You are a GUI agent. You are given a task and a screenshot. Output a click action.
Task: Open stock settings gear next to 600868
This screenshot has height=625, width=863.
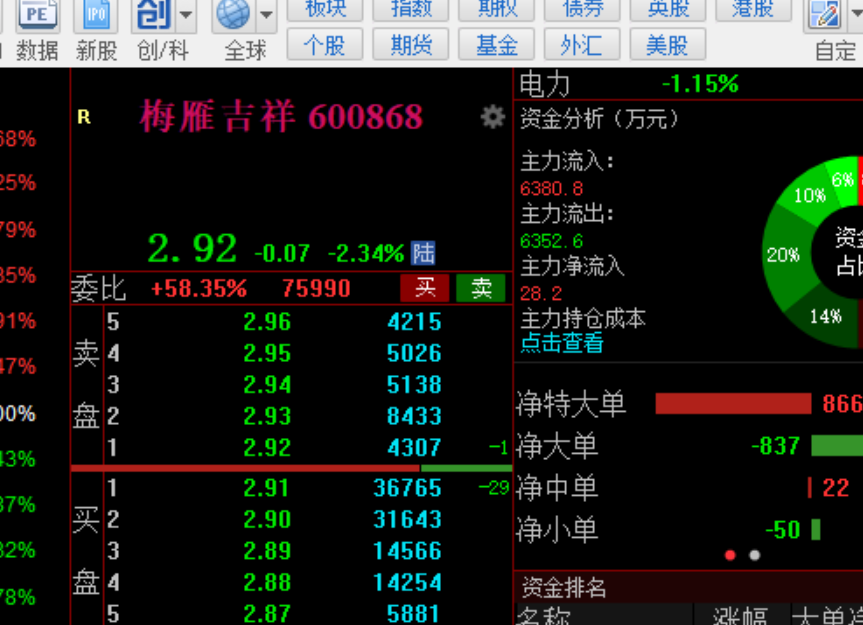tap(493, 117)
